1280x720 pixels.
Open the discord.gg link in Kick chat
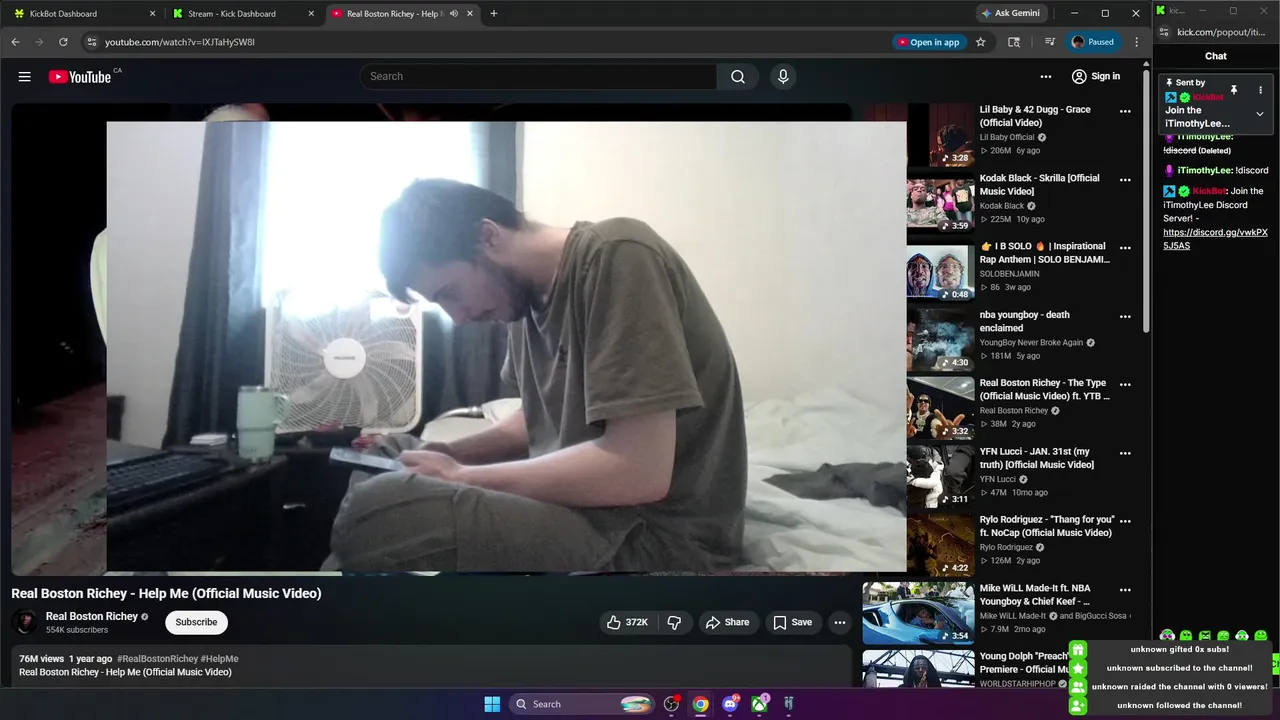click(1215, 239)
